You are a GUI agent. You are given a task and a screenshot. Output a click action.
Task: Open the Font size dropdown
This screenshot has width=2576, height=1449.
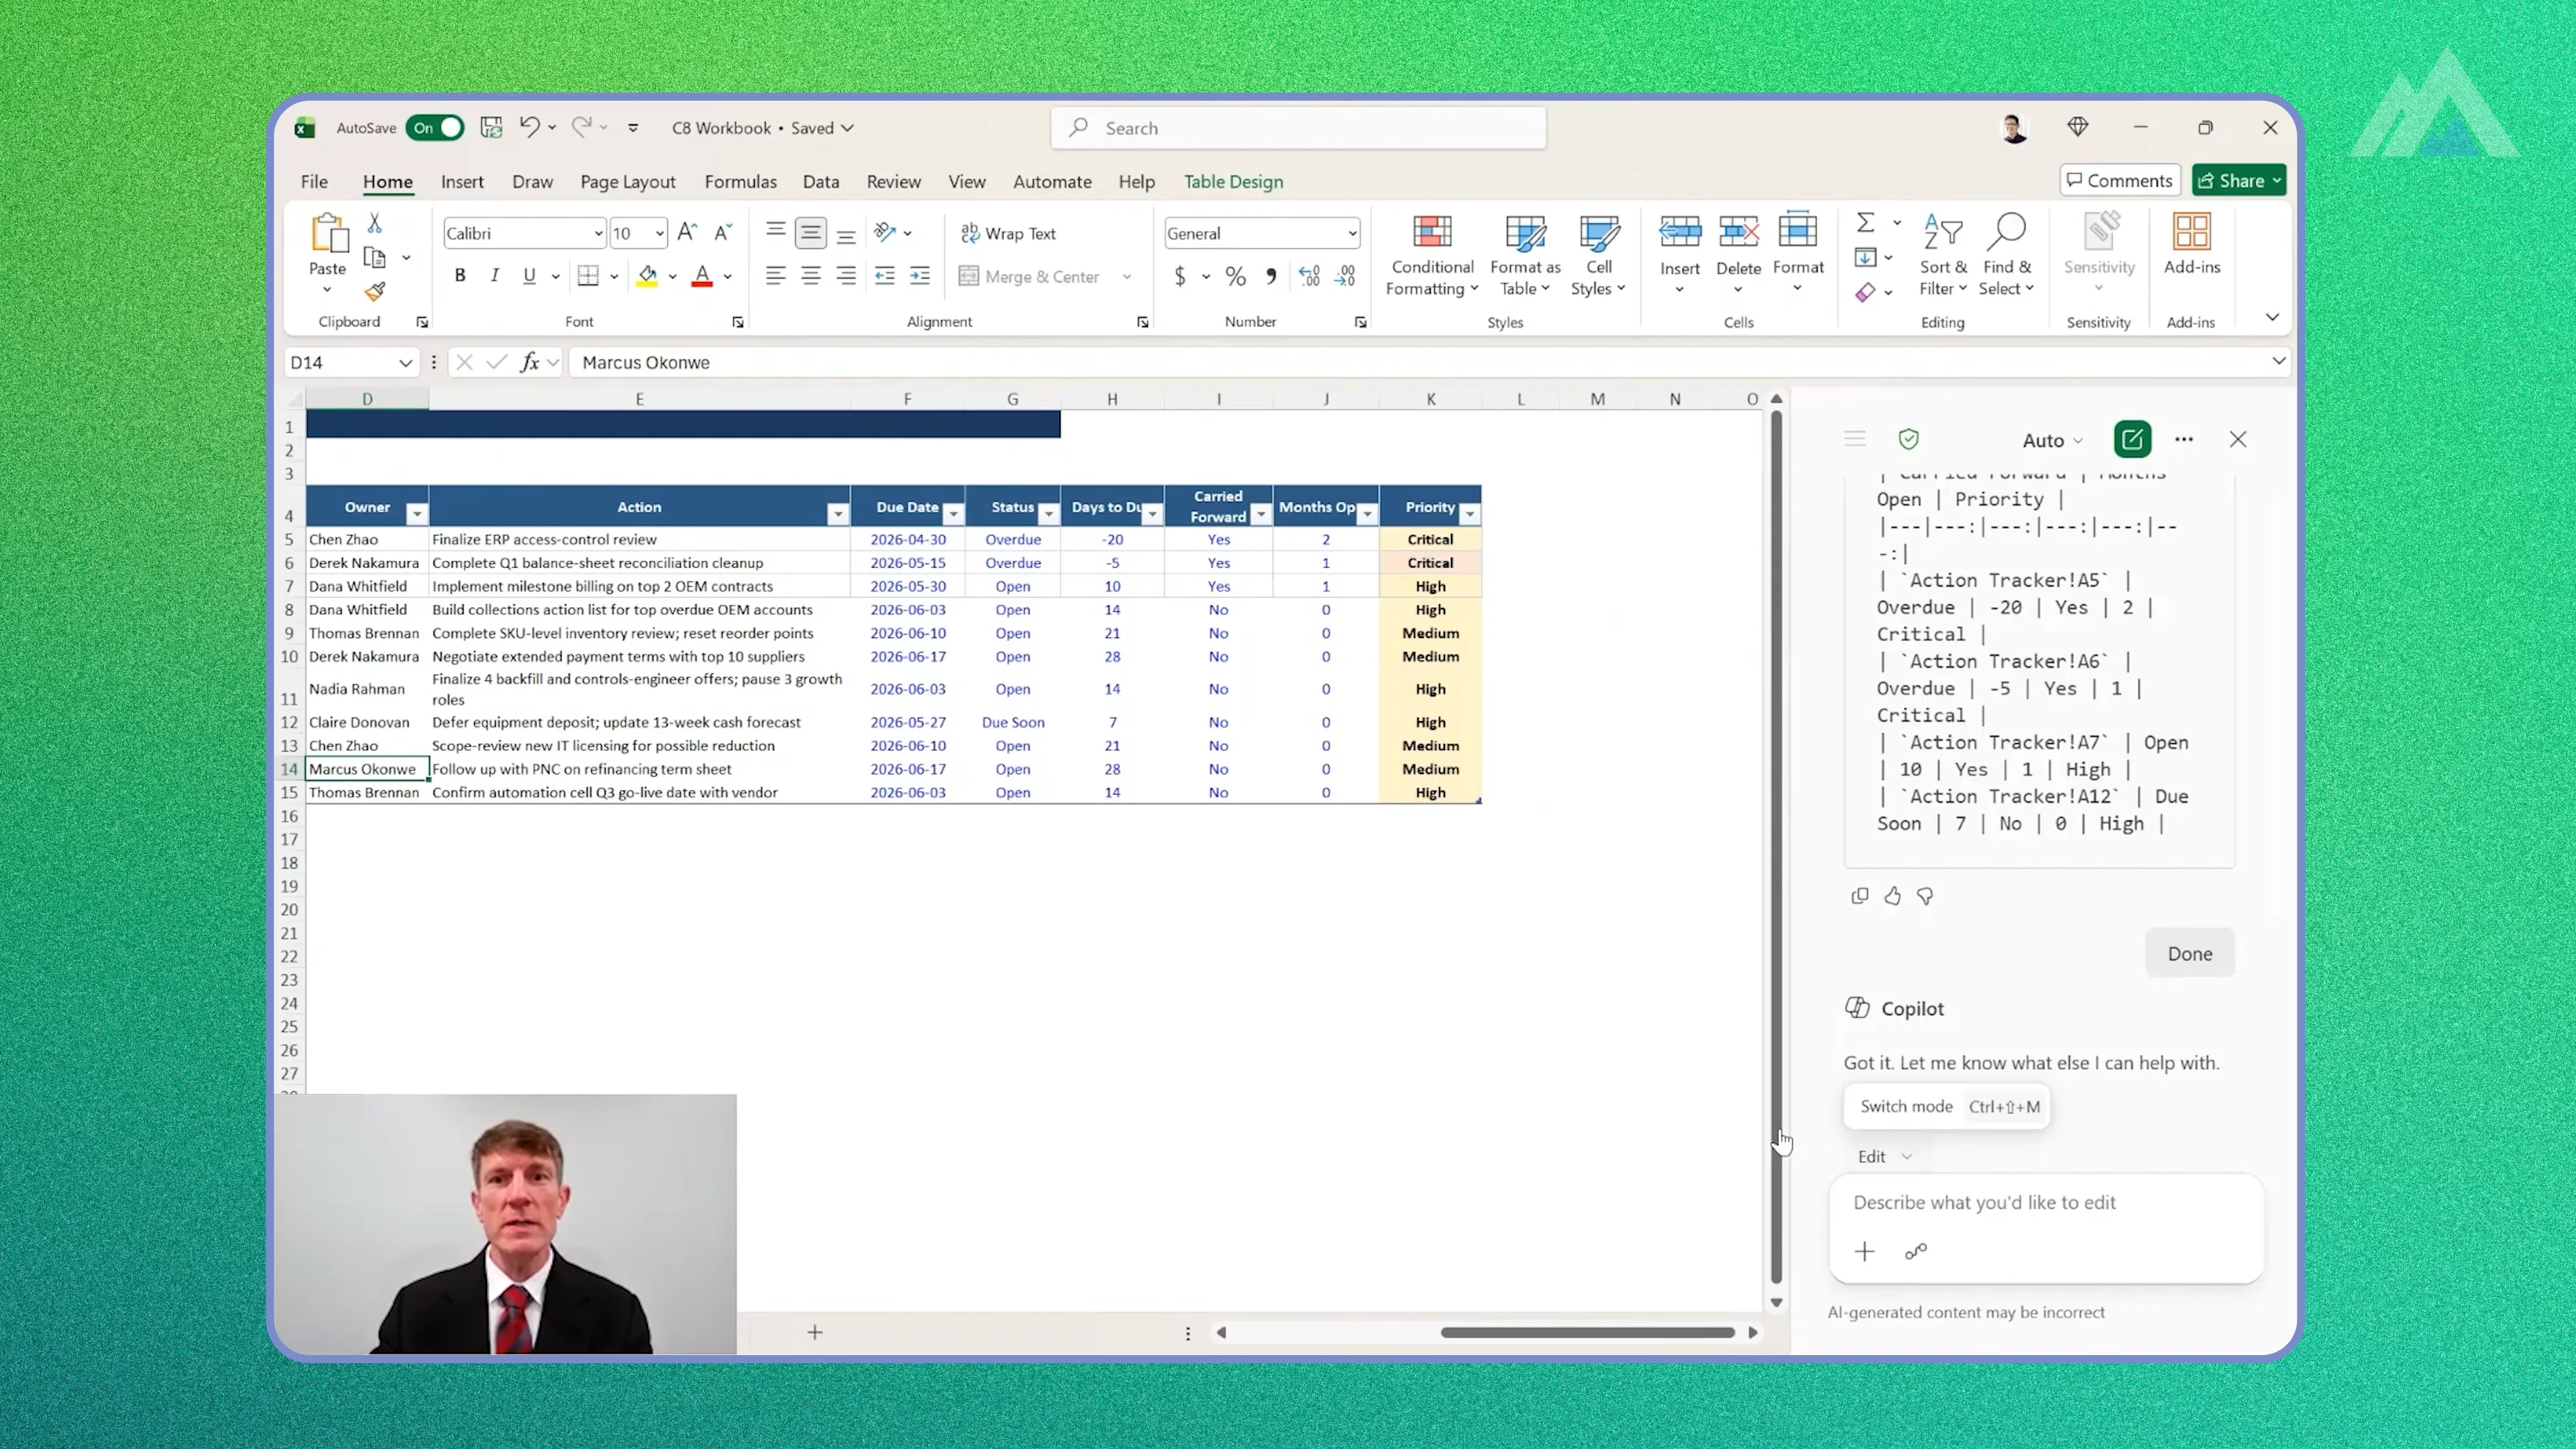[x=660, y=234]
